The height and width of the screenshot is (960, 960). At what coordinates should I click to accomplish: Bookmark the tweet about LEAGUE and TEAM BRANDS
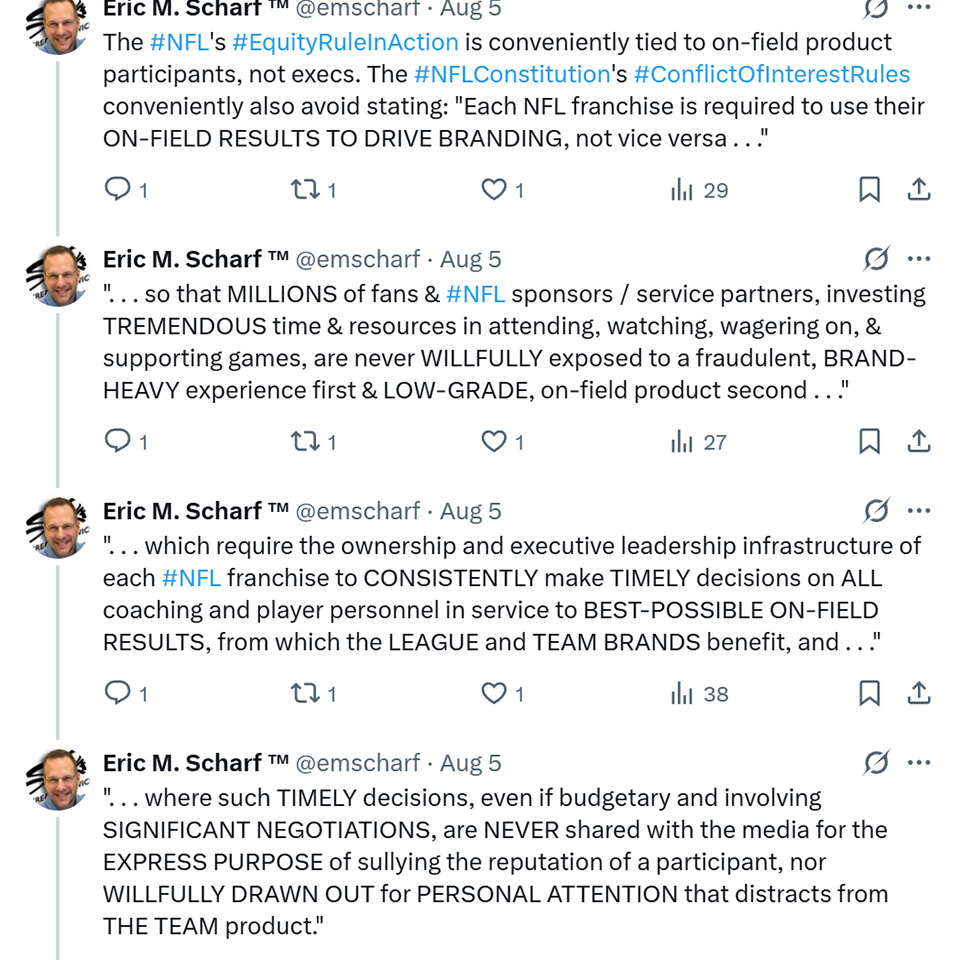click(869, 693)
